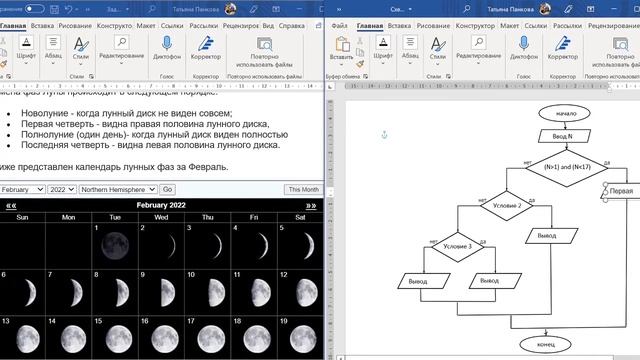Image resolution: width=640 pixels, height=360 pixels.
Task: Open Рисование tab in left Word window
Action: tap(75, 26)
